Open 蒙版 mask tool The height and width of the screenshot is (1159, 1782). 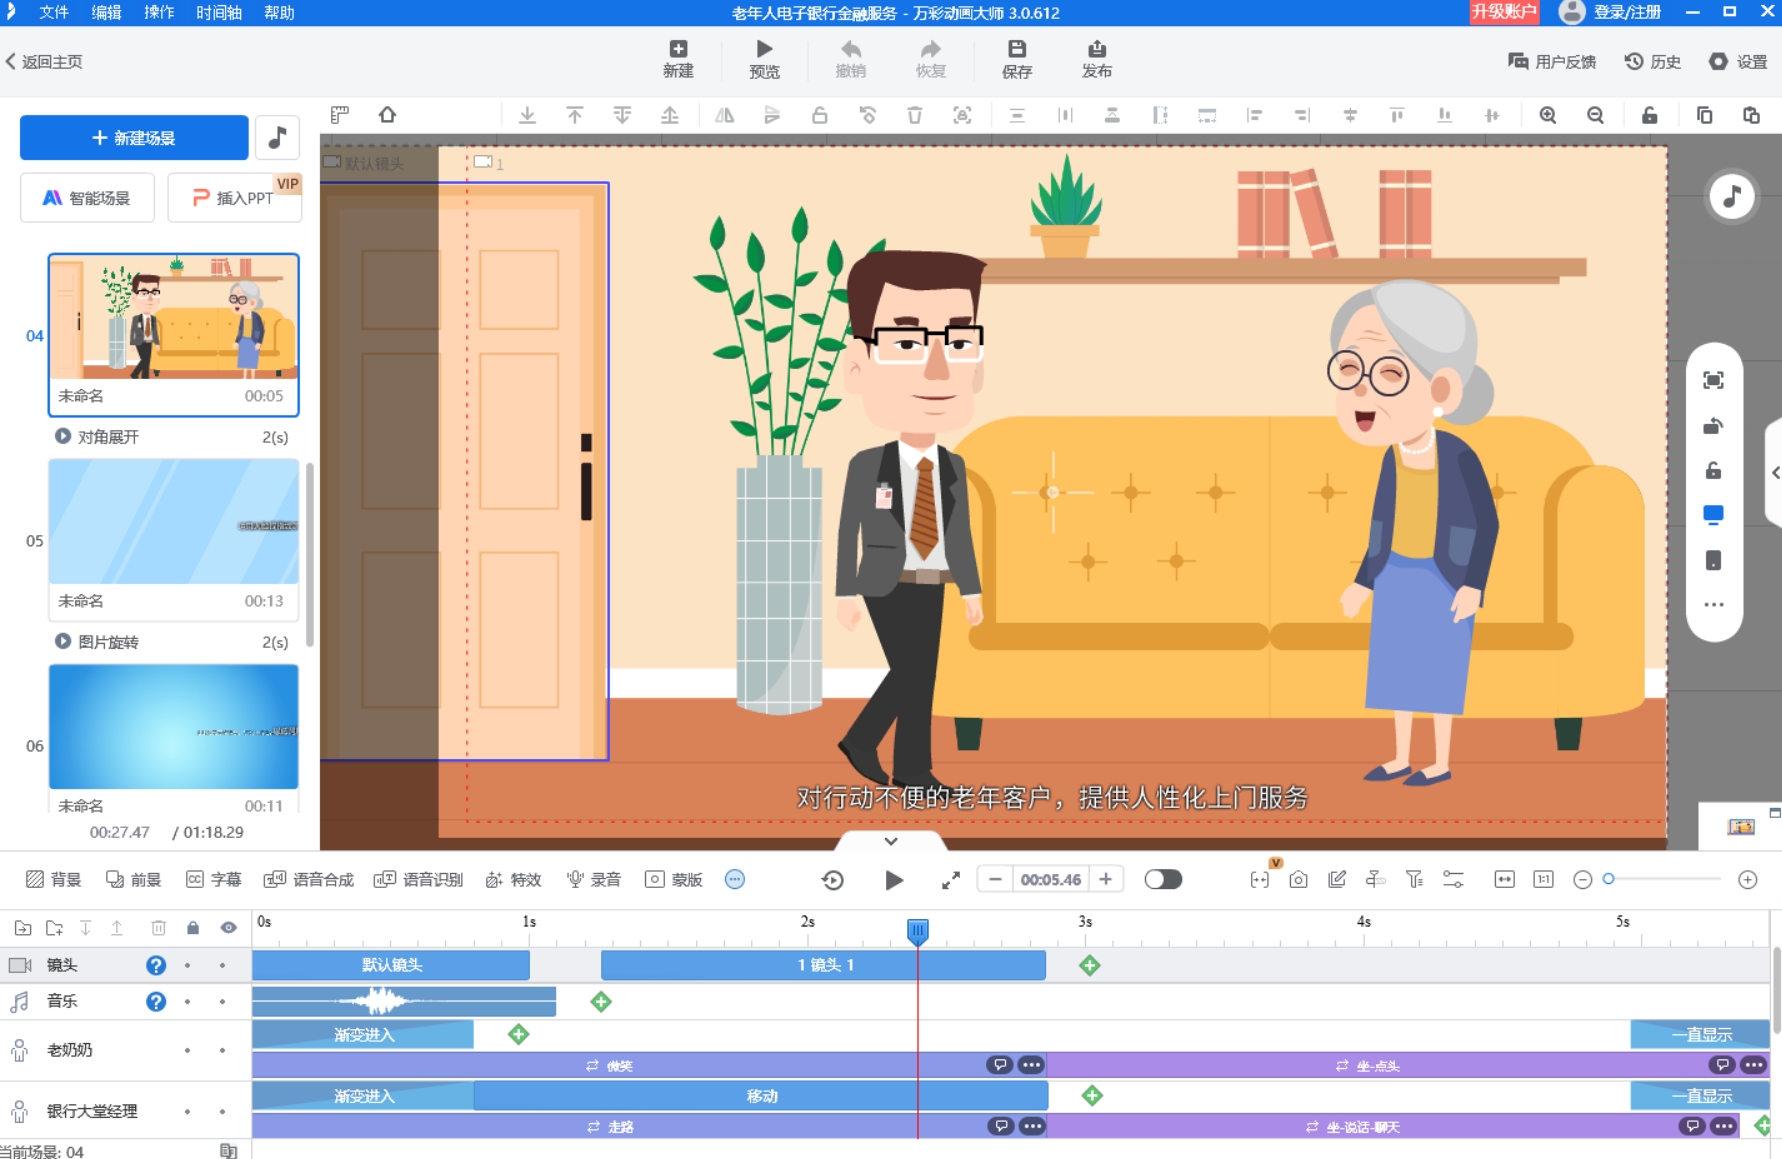674,880
